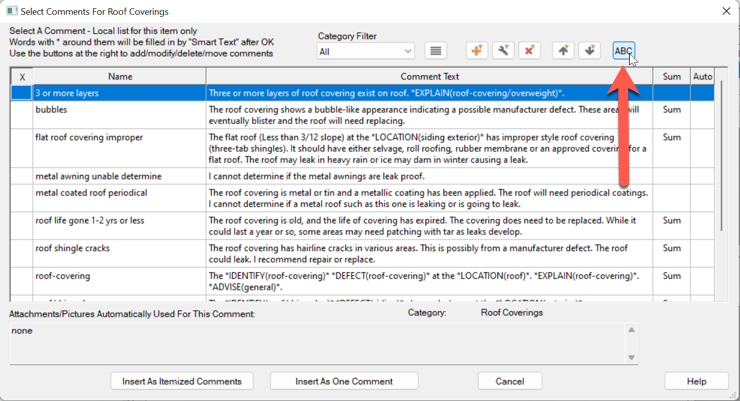740x401 pixels.
Task: Click the ABC sort comments button
Action: 623,51
